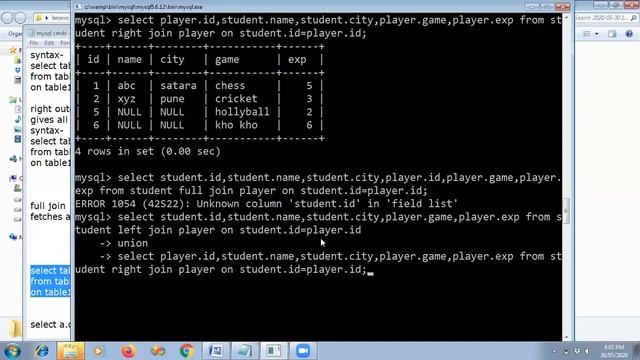Click the volume icon in system tray

click(x=587, y=351)
